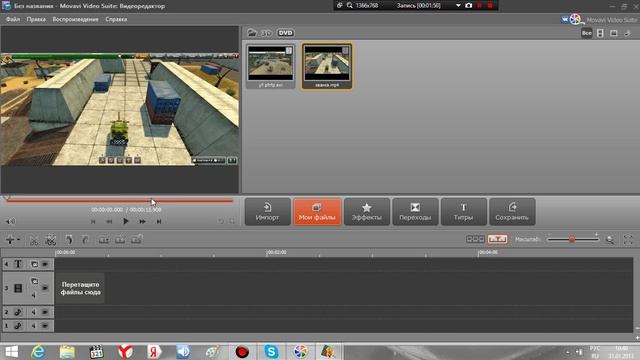Undo the last action with the arrow
640x360 pixels.
(69, 240)
